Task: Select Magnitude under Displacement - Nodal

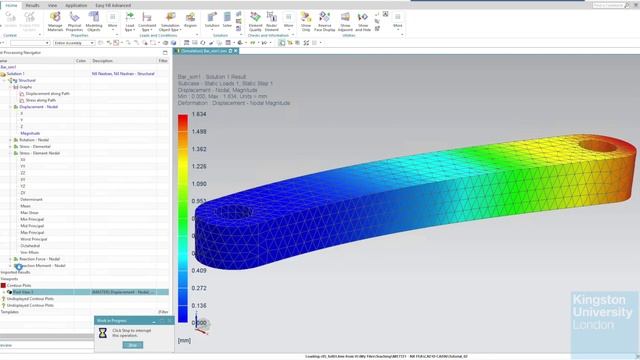Action: point(30,133)
